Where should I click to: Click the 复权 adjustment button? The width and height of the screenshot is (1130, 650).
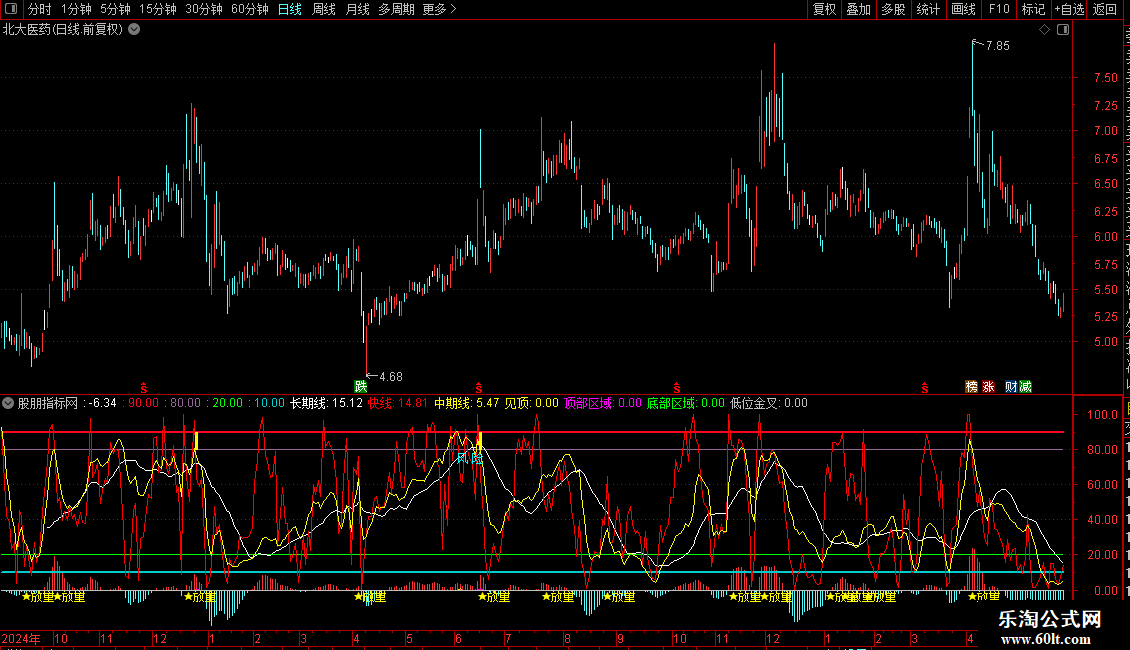[824, 9]
